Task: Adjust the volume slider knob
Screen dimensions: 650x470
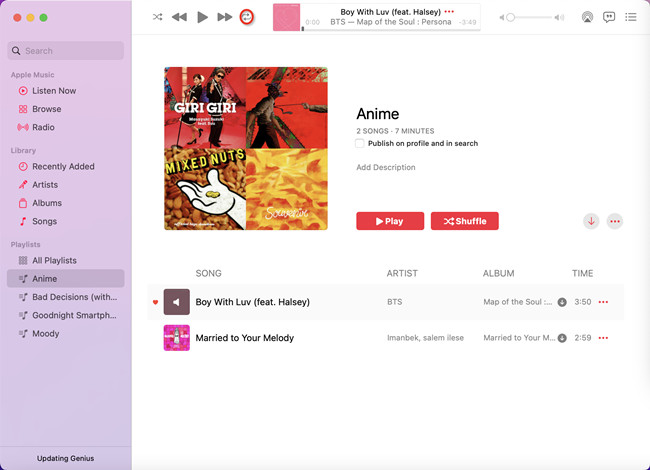Action: tap(511, 17)
